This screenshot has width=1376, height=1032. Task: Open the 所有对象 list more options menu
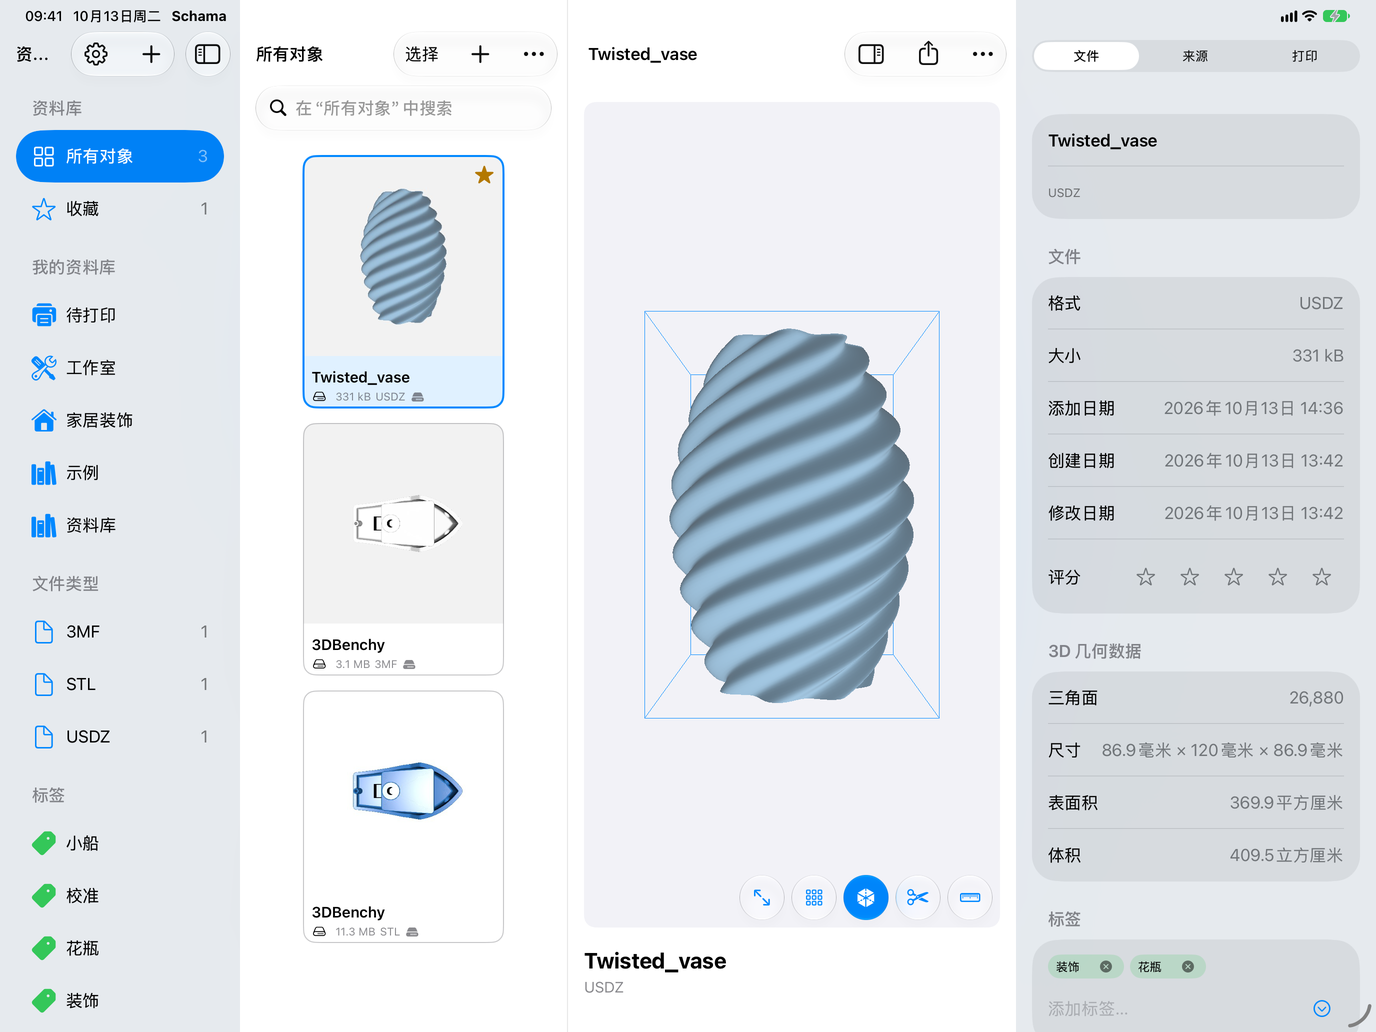click(534, 54)
